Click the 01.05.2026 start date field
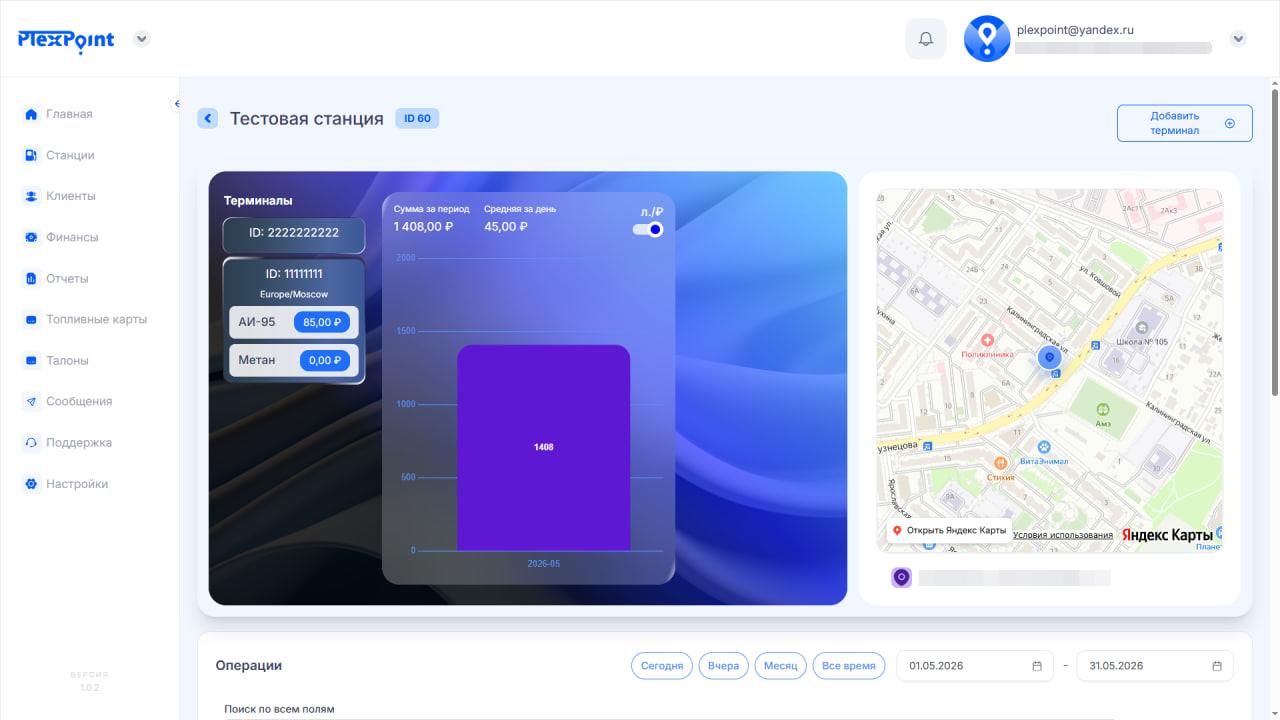Viewport: 1280px width, 720px height. click(975, 666)
